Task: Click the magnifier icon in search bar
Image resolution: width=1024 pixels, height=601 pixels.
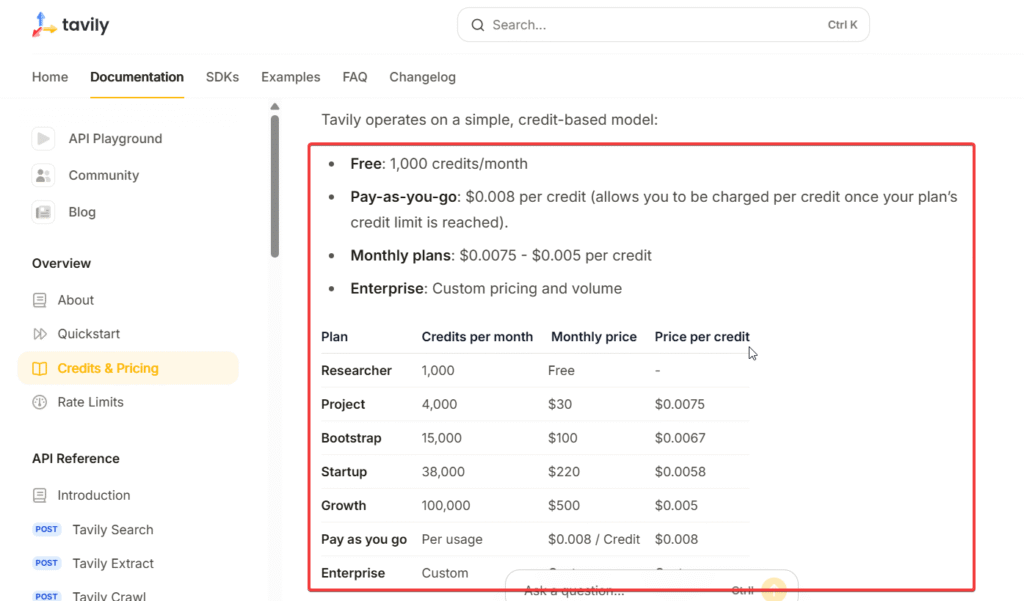Action: 478,25
